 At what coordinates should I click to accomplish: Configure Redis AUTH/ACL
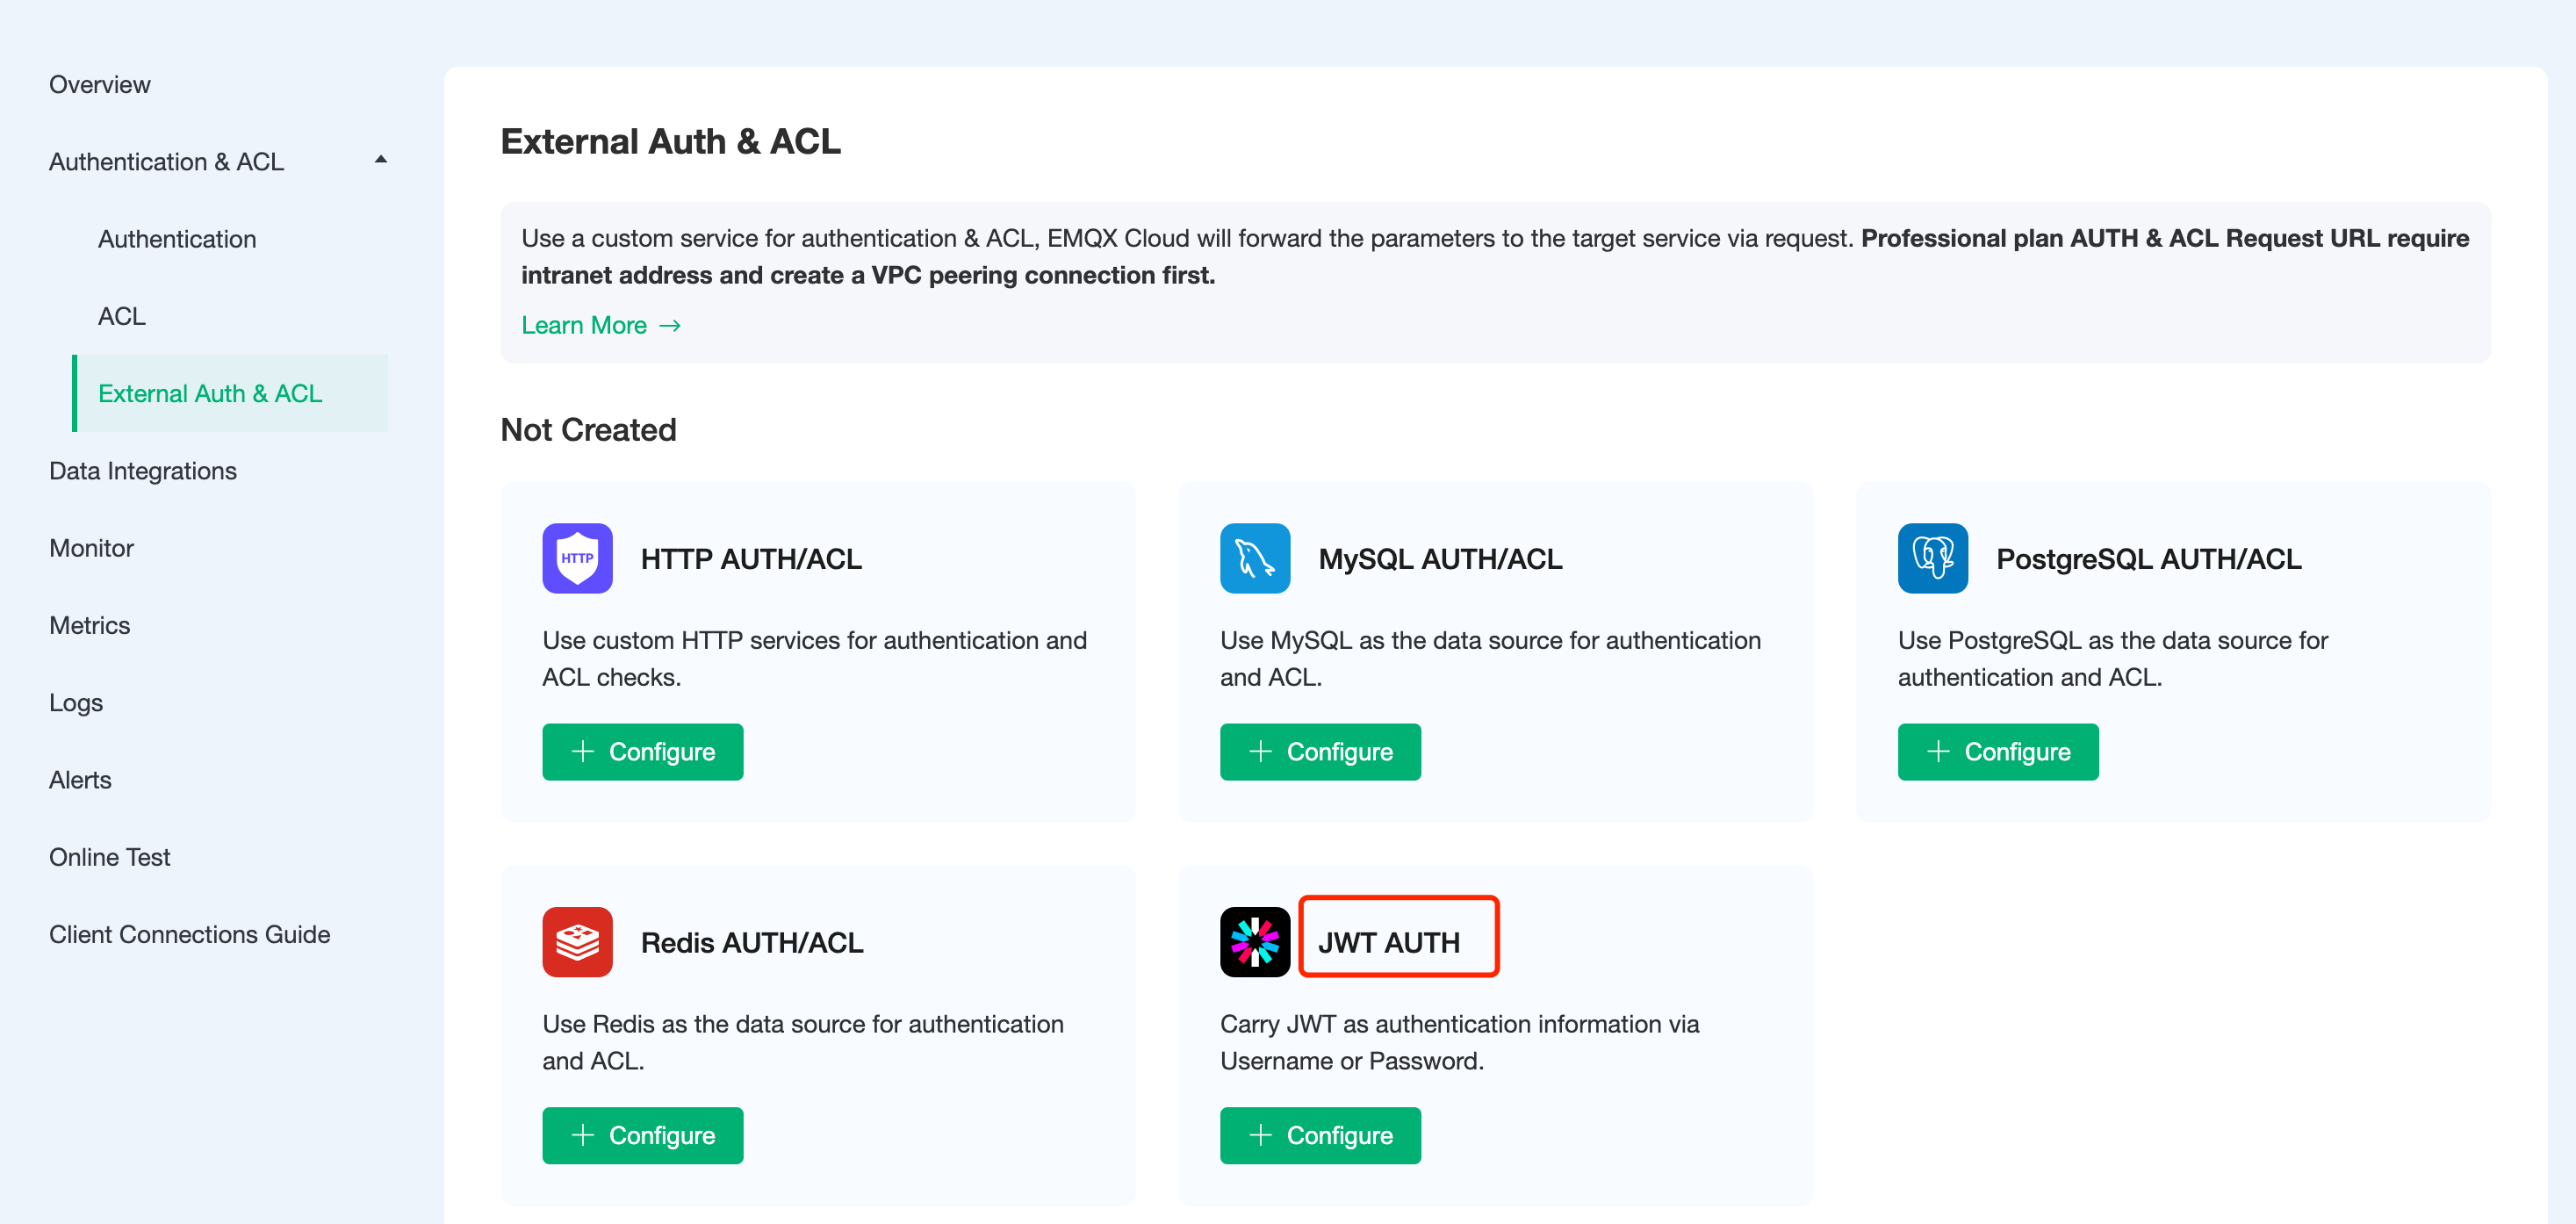643,1136
